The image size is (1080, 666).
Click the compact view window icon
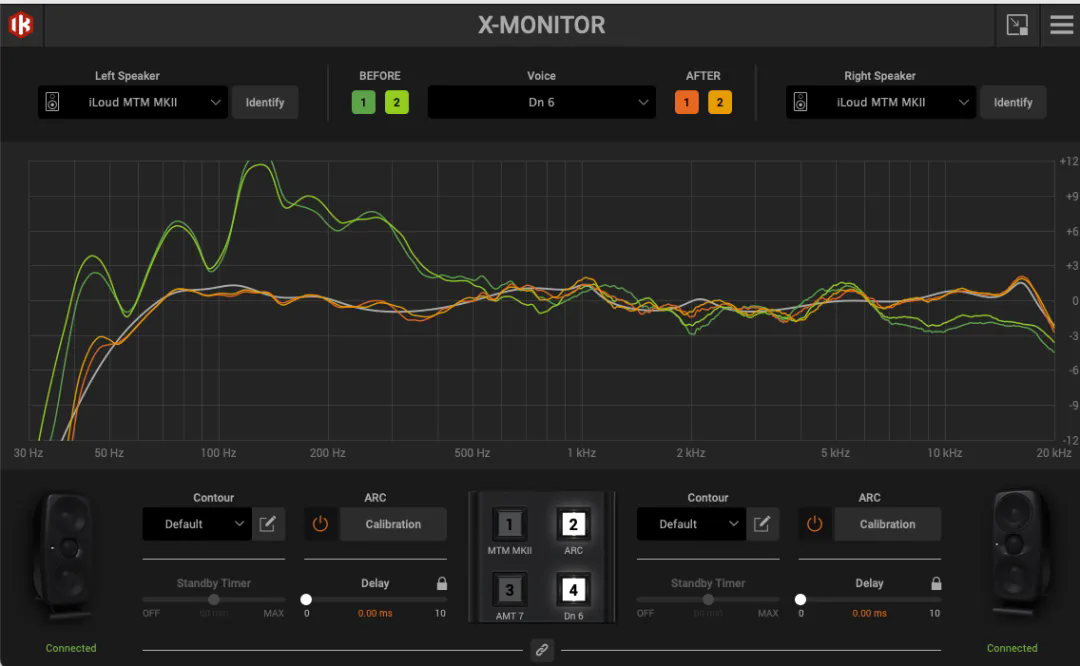pyautogui.click(x=1017, y=25)
